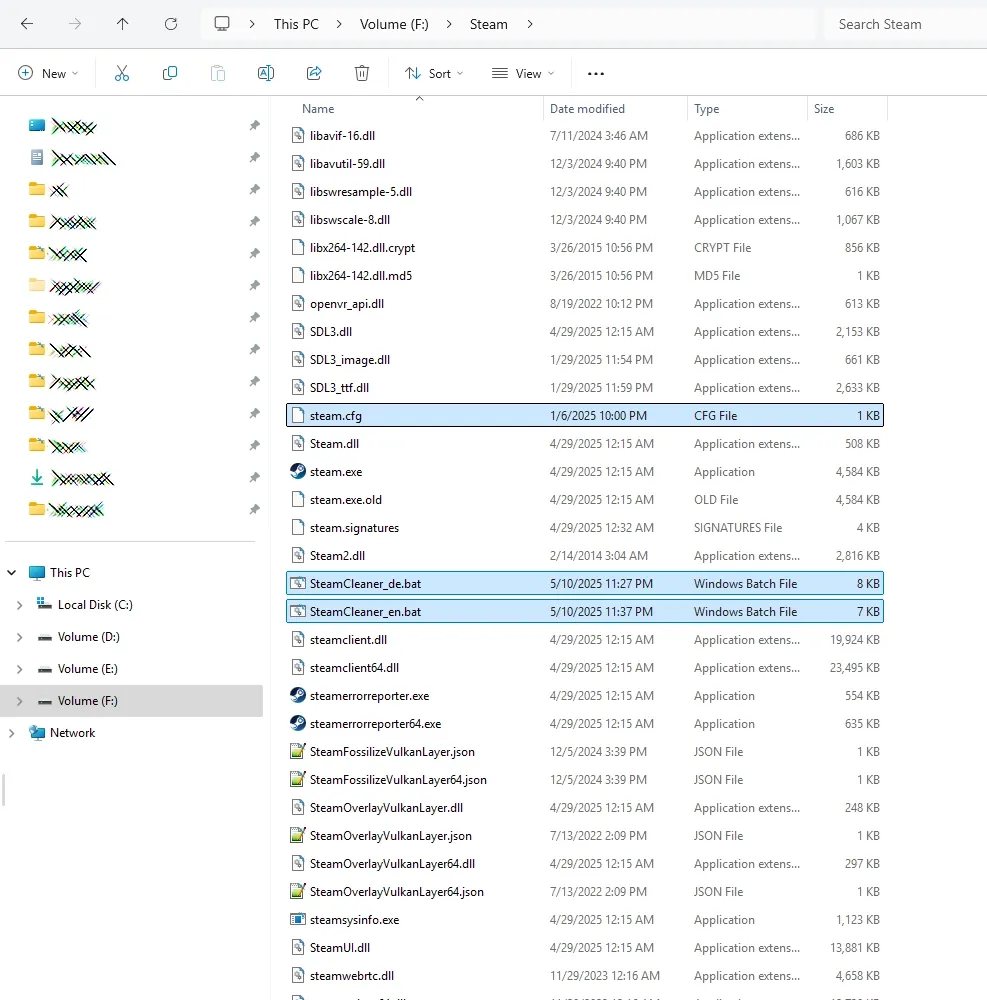The width and height of the screenshot is (987, 1000).
Task: Expand Volume (F:) in tree
Action: point(20,701)
